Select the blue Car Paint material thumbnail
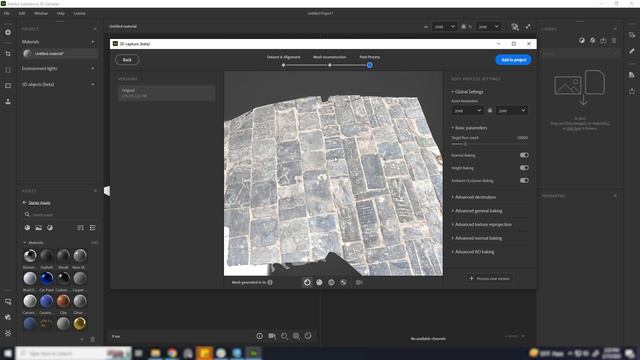 click(x=47, y=278)
